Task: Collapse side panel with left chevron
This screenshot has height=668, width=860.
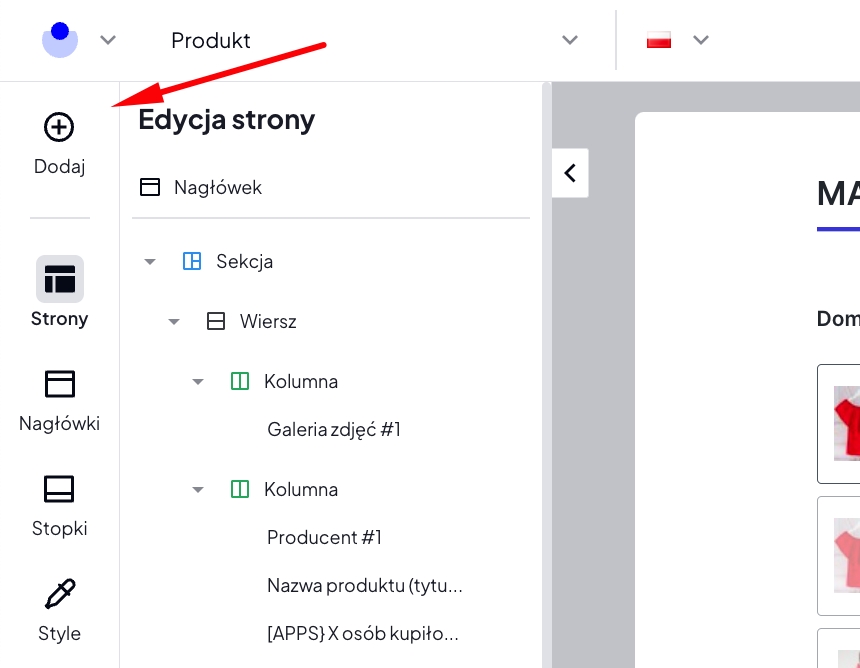Action: (x=570, y=173)
